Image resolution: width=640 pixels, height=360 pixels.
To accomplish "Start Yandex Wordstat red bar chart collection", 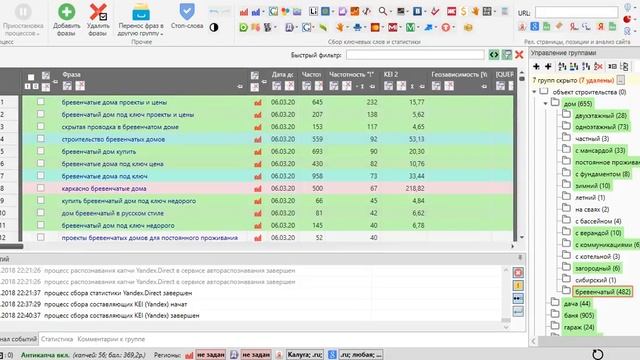I will click(244, 11).
